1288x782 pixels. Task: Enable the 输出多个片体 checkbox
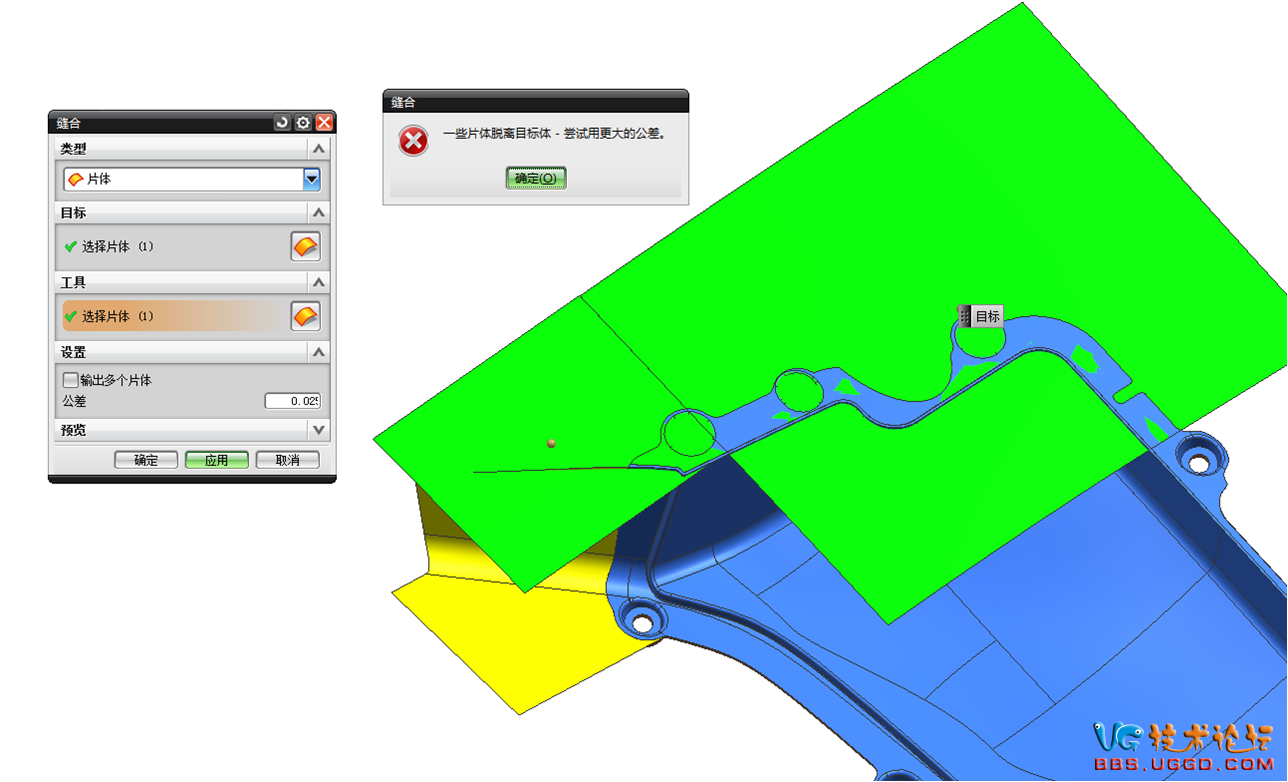click(x=70, y=380)
